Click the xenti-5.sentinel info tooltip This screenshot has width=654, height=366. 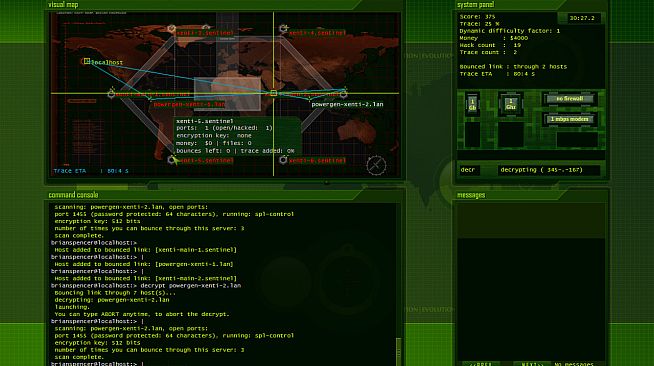(x=237, y=136)
